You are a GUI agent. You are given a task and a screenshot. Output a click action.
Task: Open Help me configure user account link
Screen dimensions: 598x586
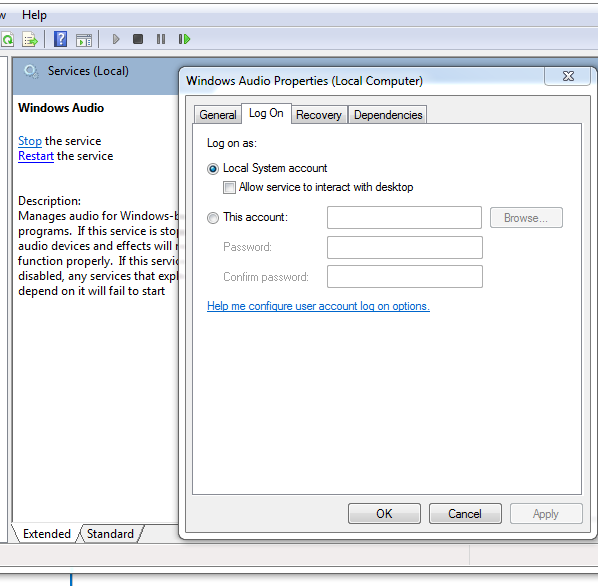pyautogui.click(x=318, y=306)
